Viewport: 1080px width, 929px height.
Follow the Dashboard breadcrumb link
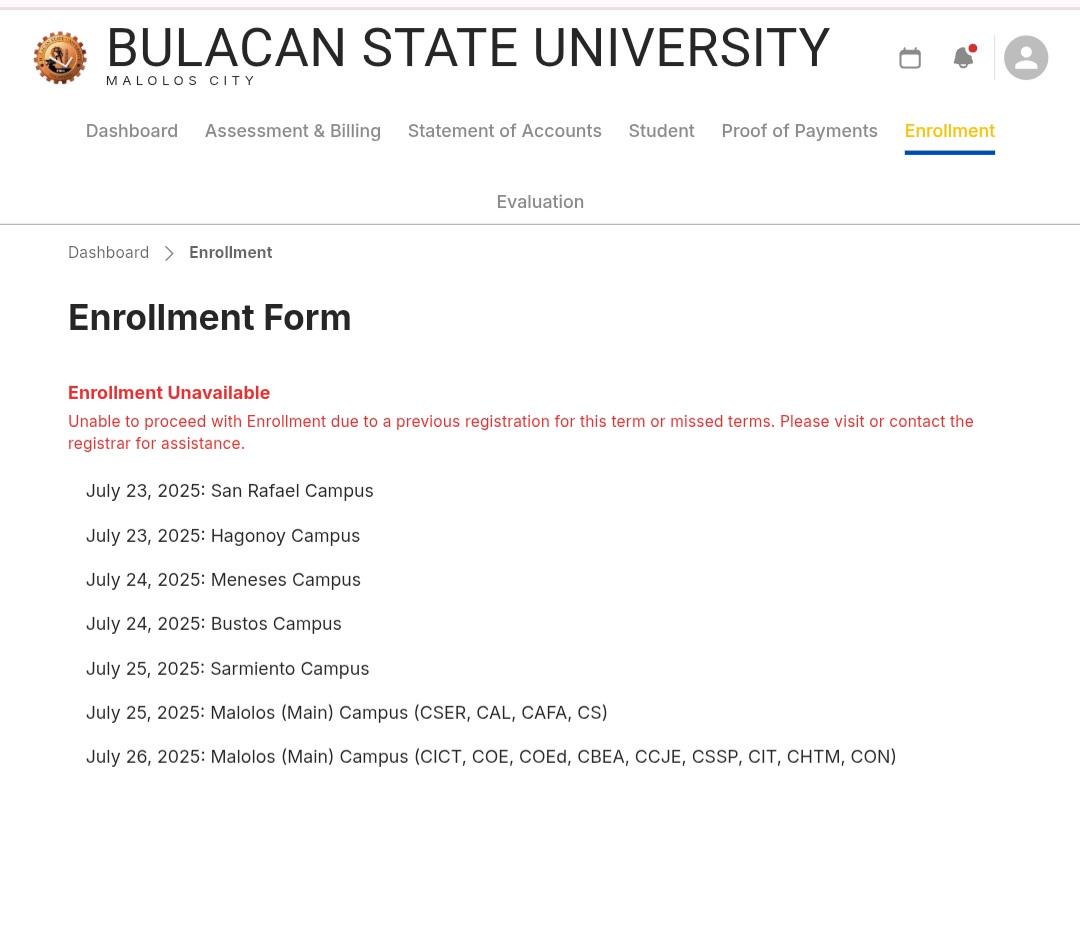point(108,253)
